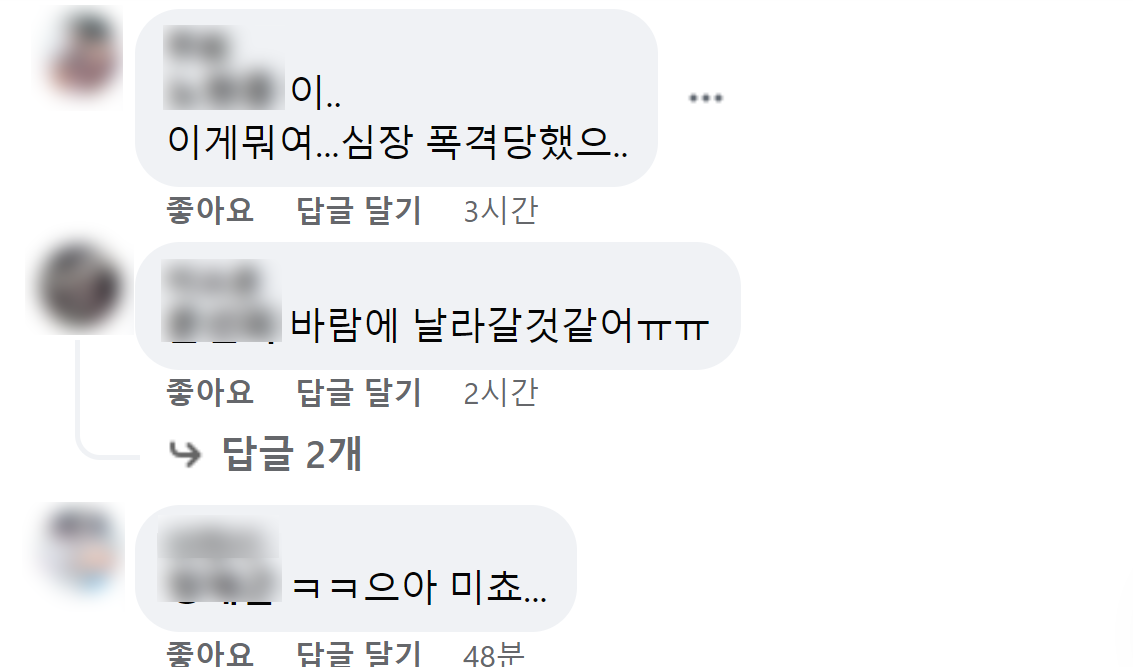Reply to the 바람에 날라갈것같어 comment

pos(359,392)
